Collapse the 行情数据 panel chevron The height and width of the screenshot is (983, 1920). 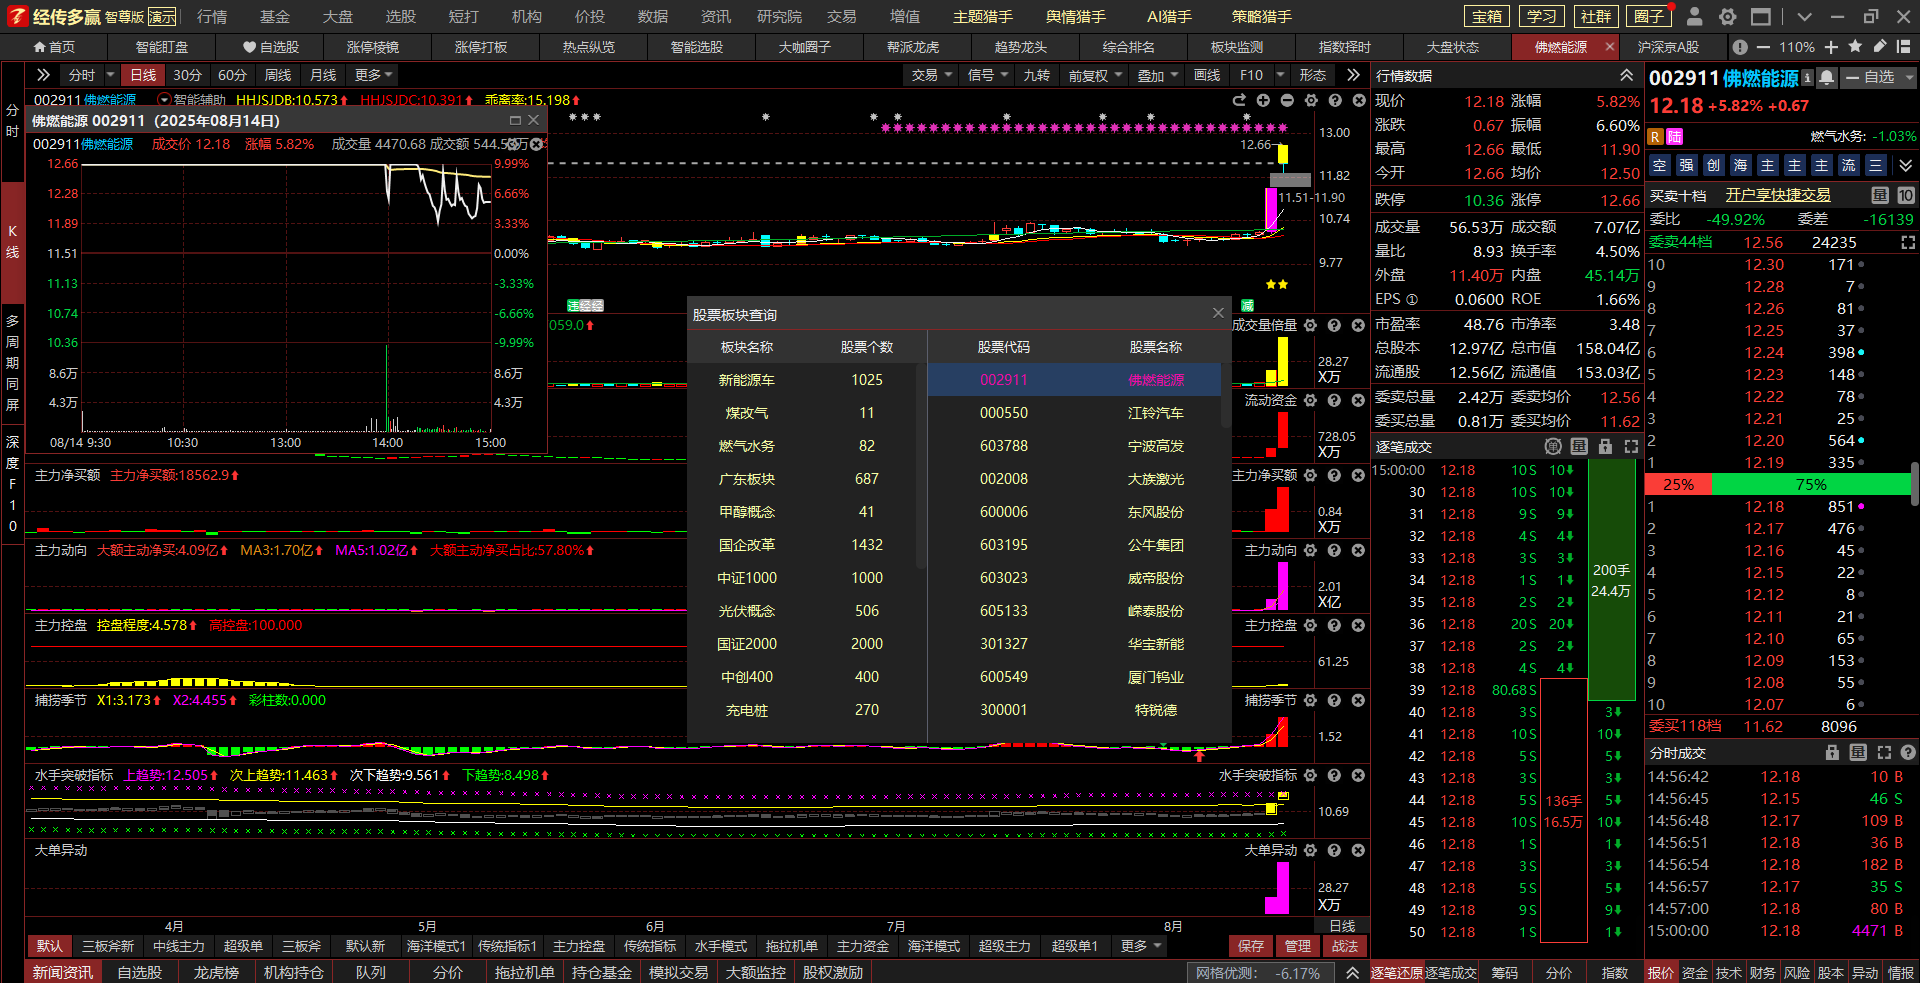click(1627, 76)
